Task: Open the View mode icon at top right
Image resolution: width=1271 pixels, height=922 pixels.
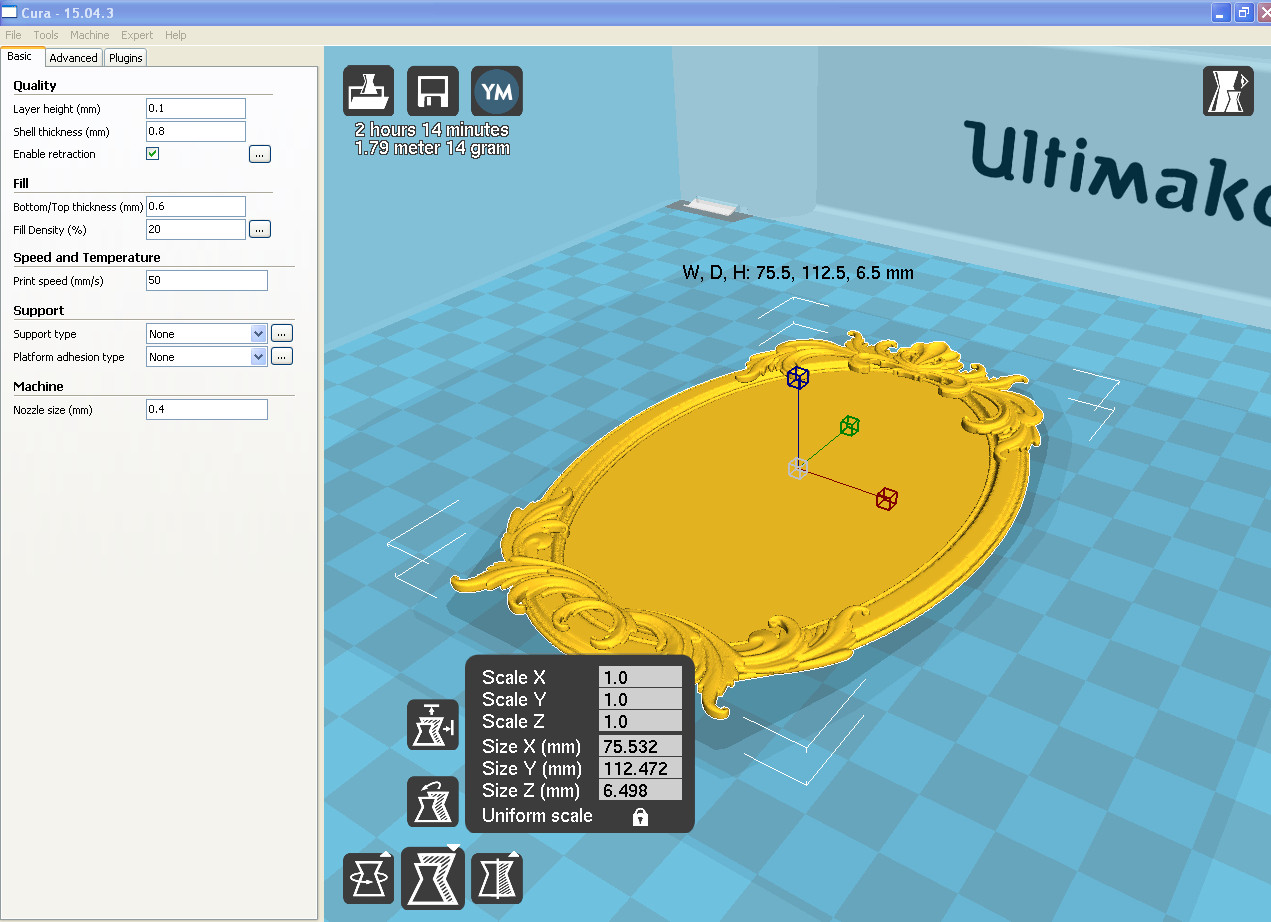Action: click(x=1227, y=92)
